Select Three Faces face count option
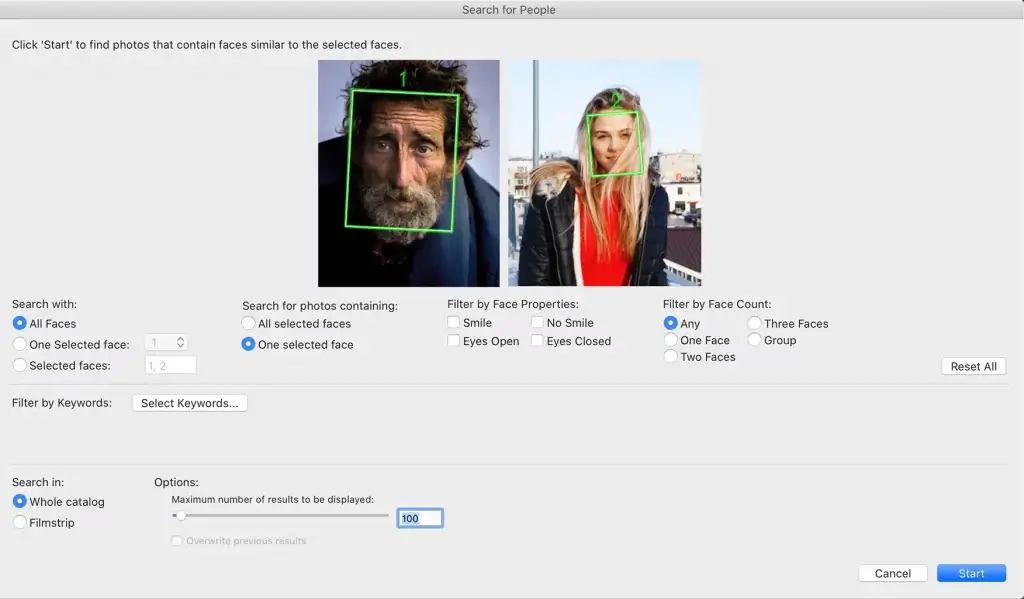 [x=755, y=324]
